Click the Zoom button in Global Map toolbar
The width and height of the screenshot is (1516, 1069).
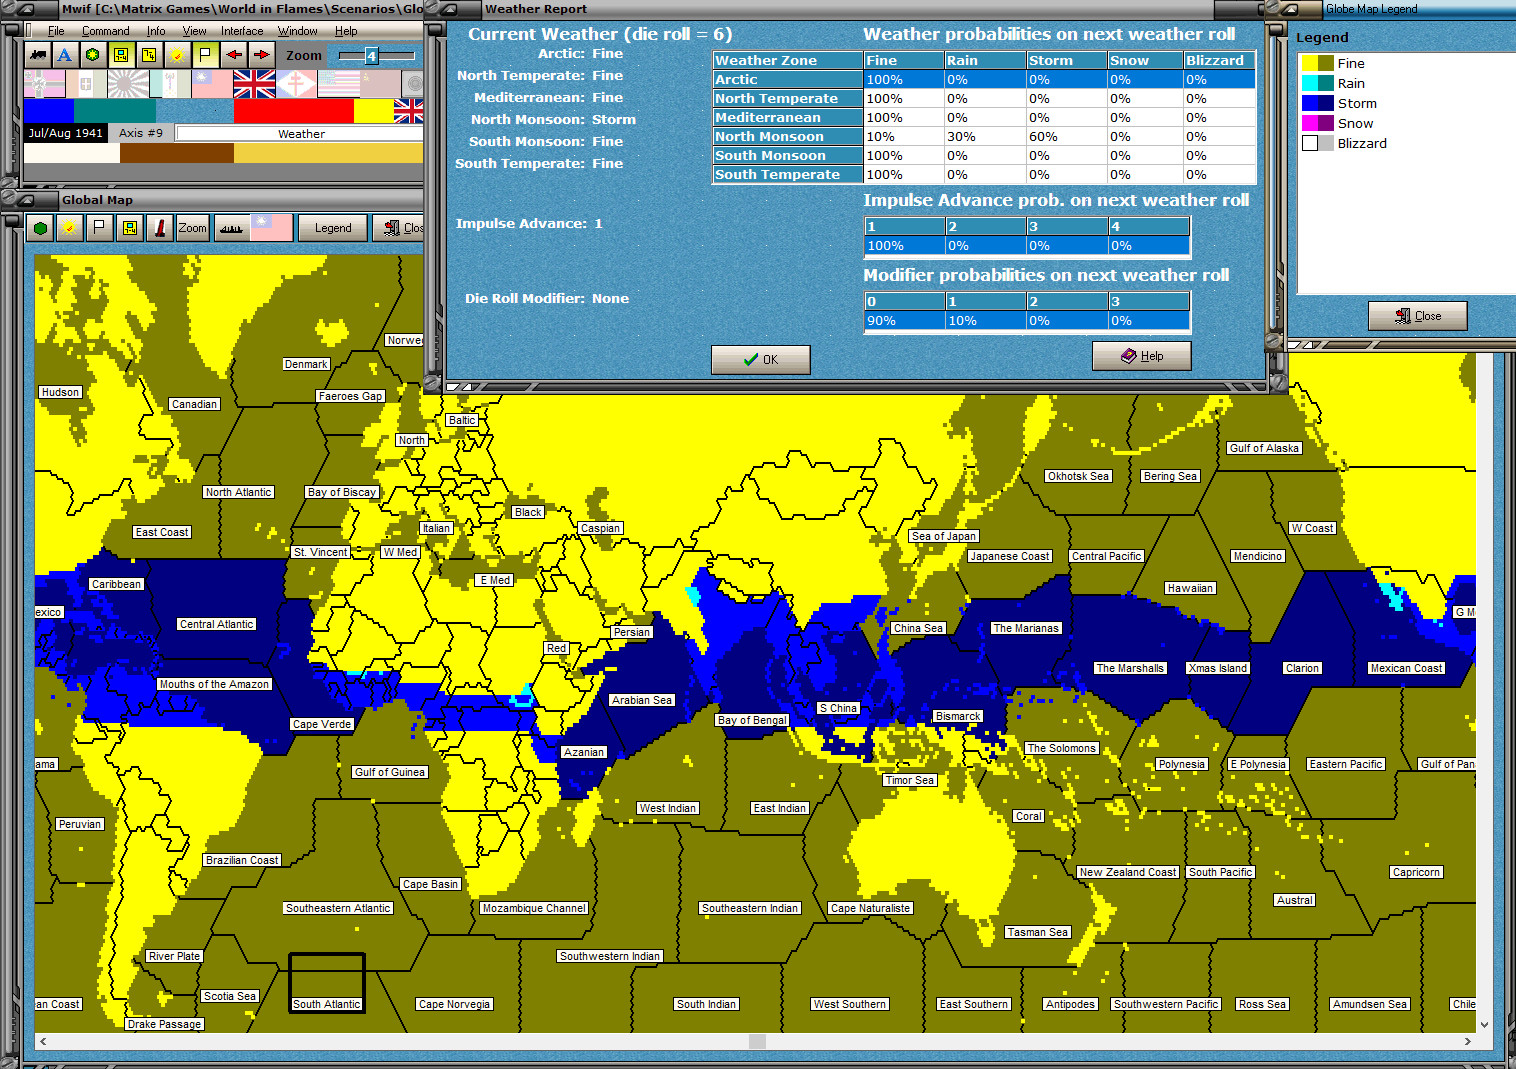[192, 228]
